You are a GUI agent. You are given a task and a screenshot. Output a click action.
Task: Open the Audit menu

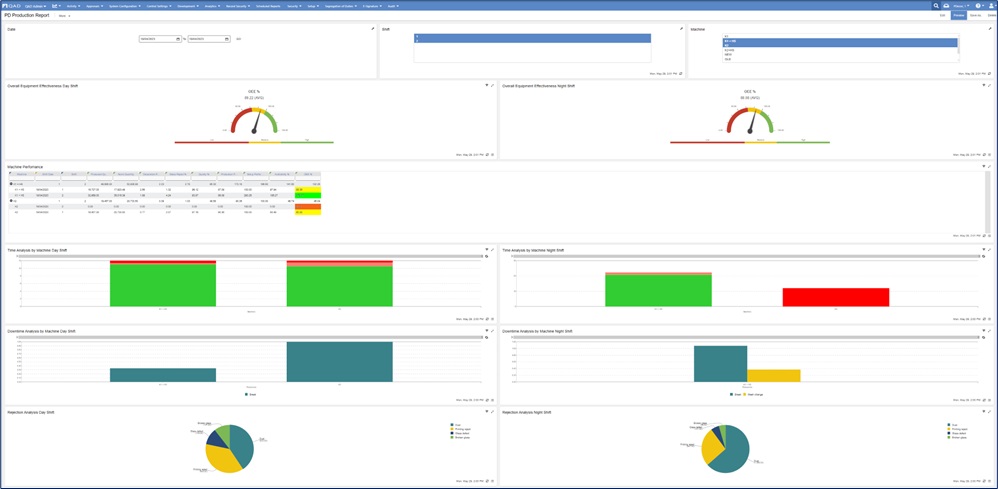point(393,6)
